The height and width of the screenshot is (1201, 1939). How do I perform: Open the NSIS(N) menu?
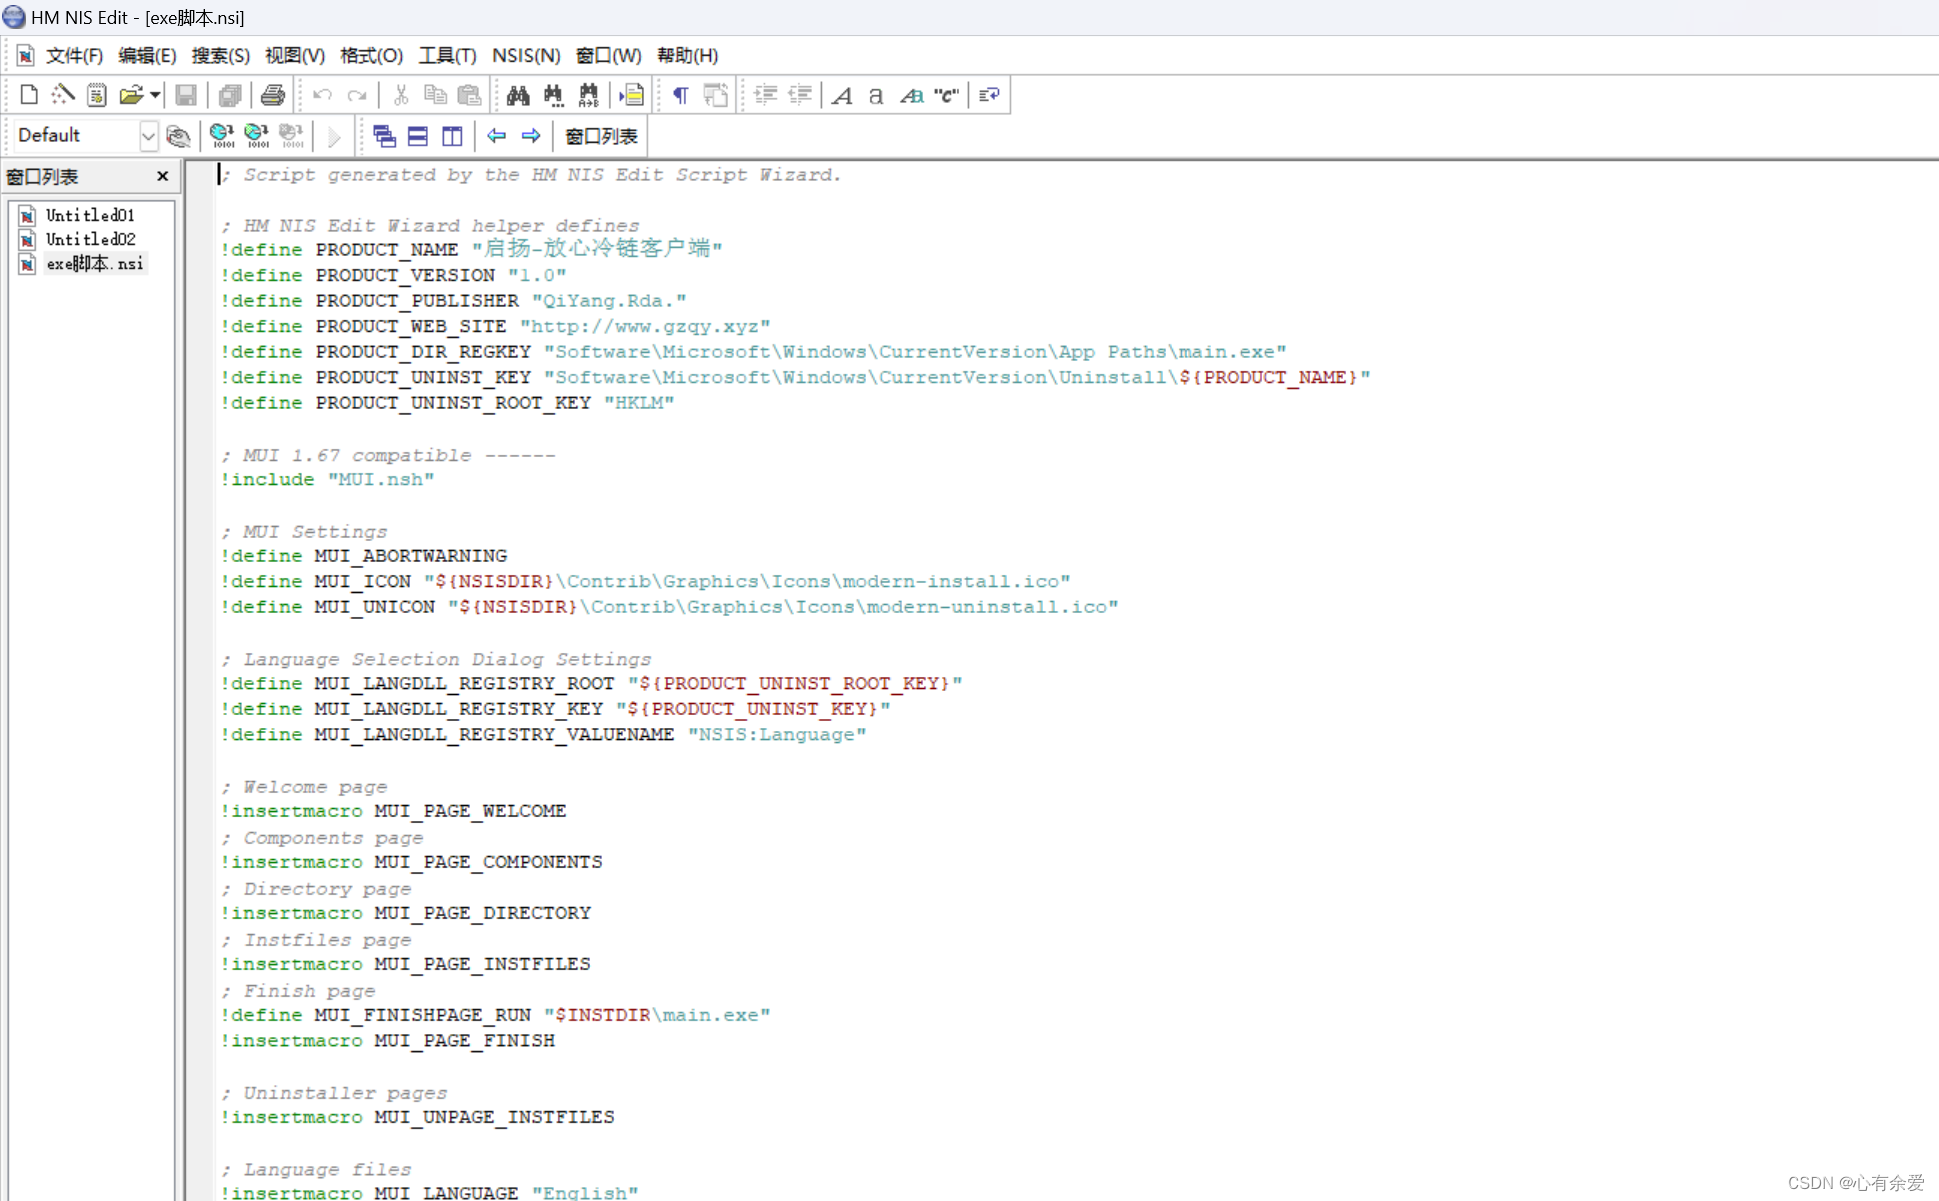[525, 56]
